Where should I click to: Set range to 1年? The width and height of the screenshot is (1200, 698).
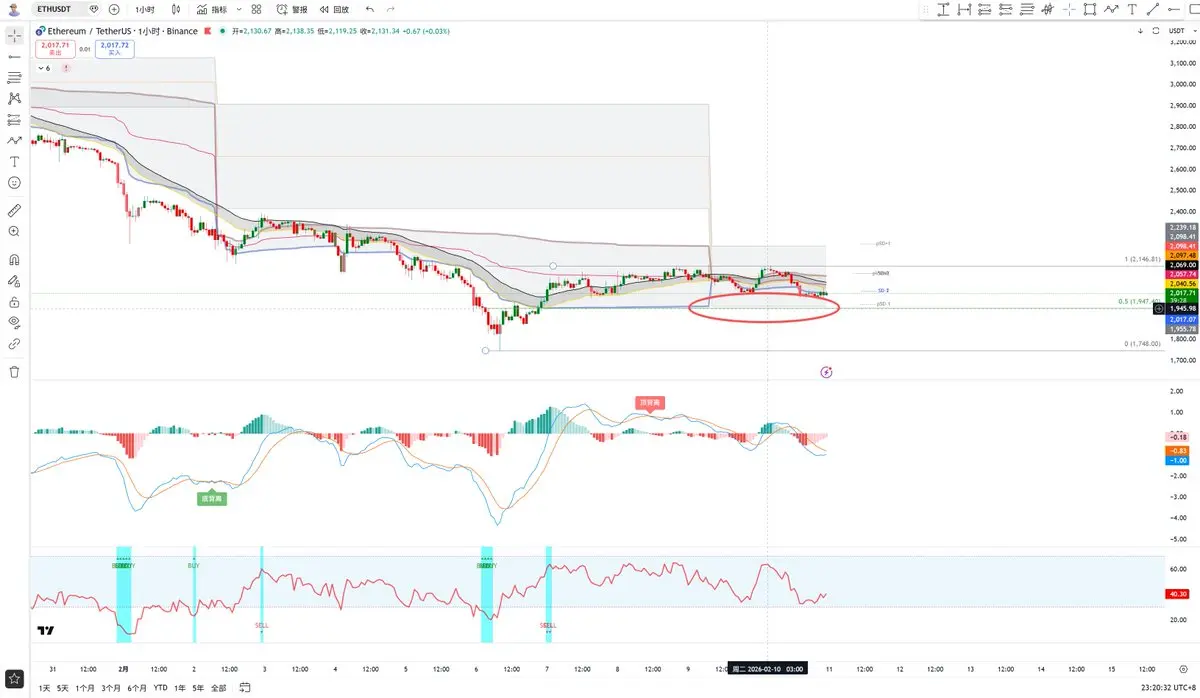tap(179, 688)
